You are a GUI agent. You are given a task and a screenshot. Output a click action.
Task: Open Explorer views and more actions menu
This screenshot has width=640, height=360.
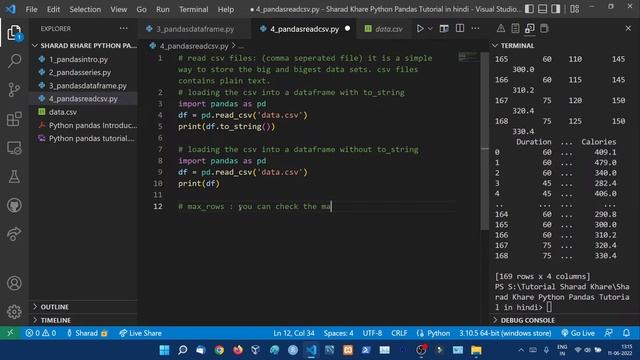coord(124,29)
